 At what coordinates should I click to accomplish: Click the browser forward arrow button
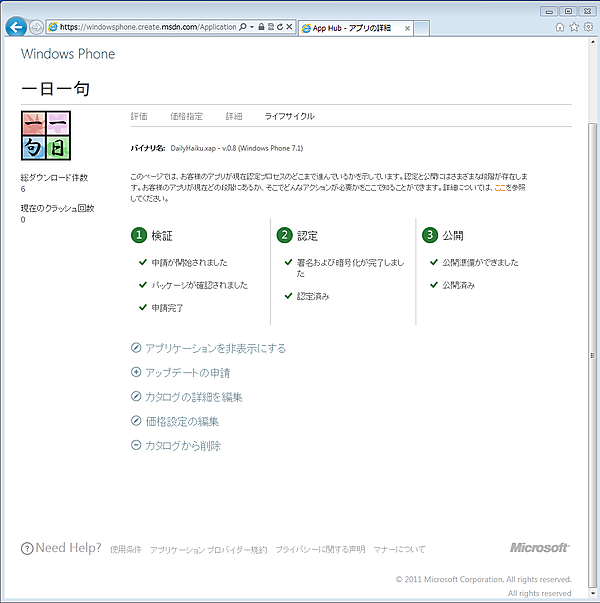(x=36, y=27)
